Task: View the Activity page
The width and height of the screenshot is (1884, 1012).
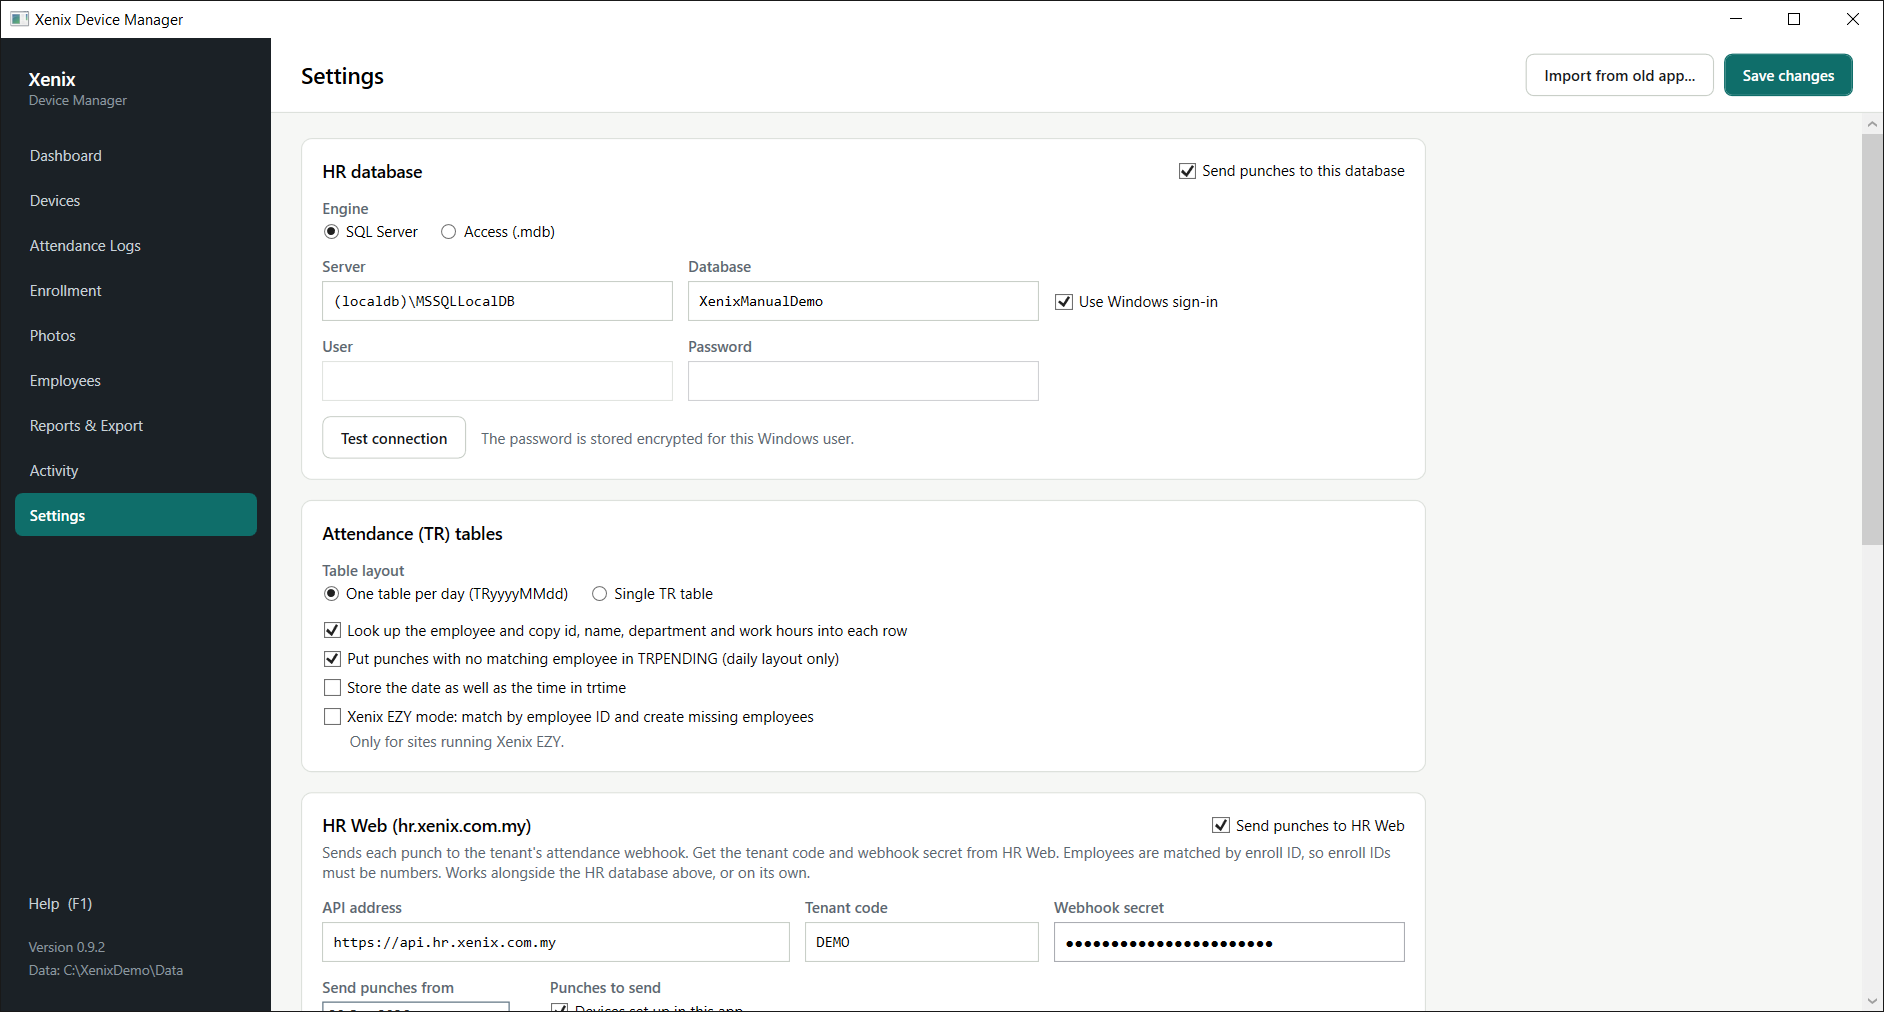Action: coord(136,471)
